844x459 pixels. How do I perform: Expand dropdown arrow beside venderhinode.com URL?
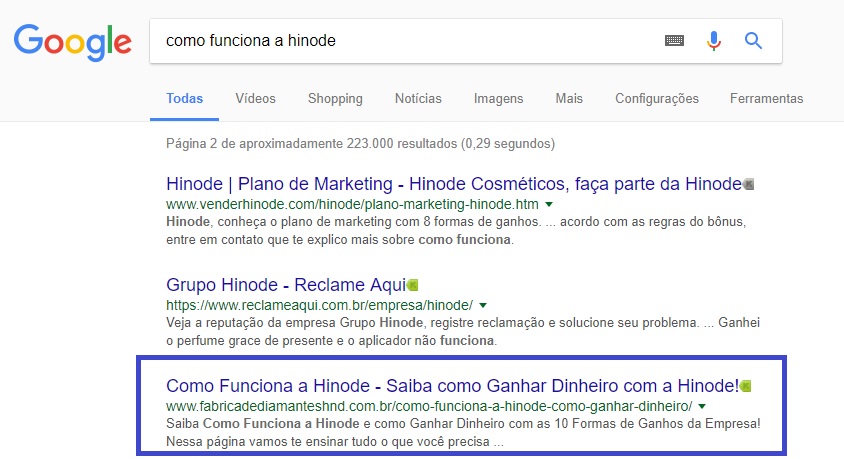548,204
